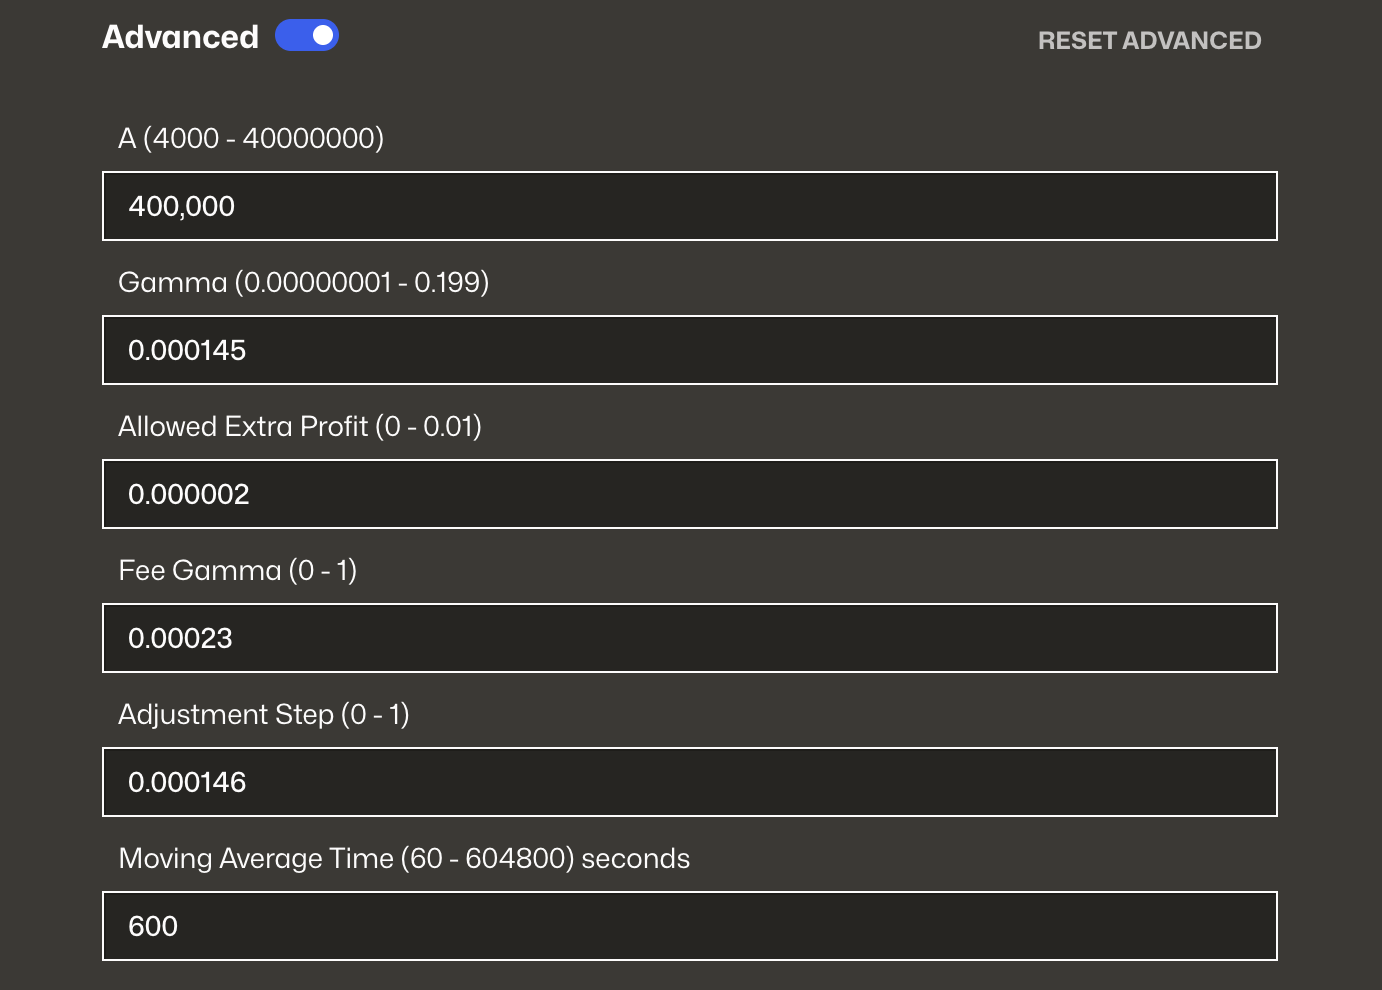Click the Fee Gamma (0 - 1) label
The width and height of the screenshot is (1382, 990).
point(237,570)
